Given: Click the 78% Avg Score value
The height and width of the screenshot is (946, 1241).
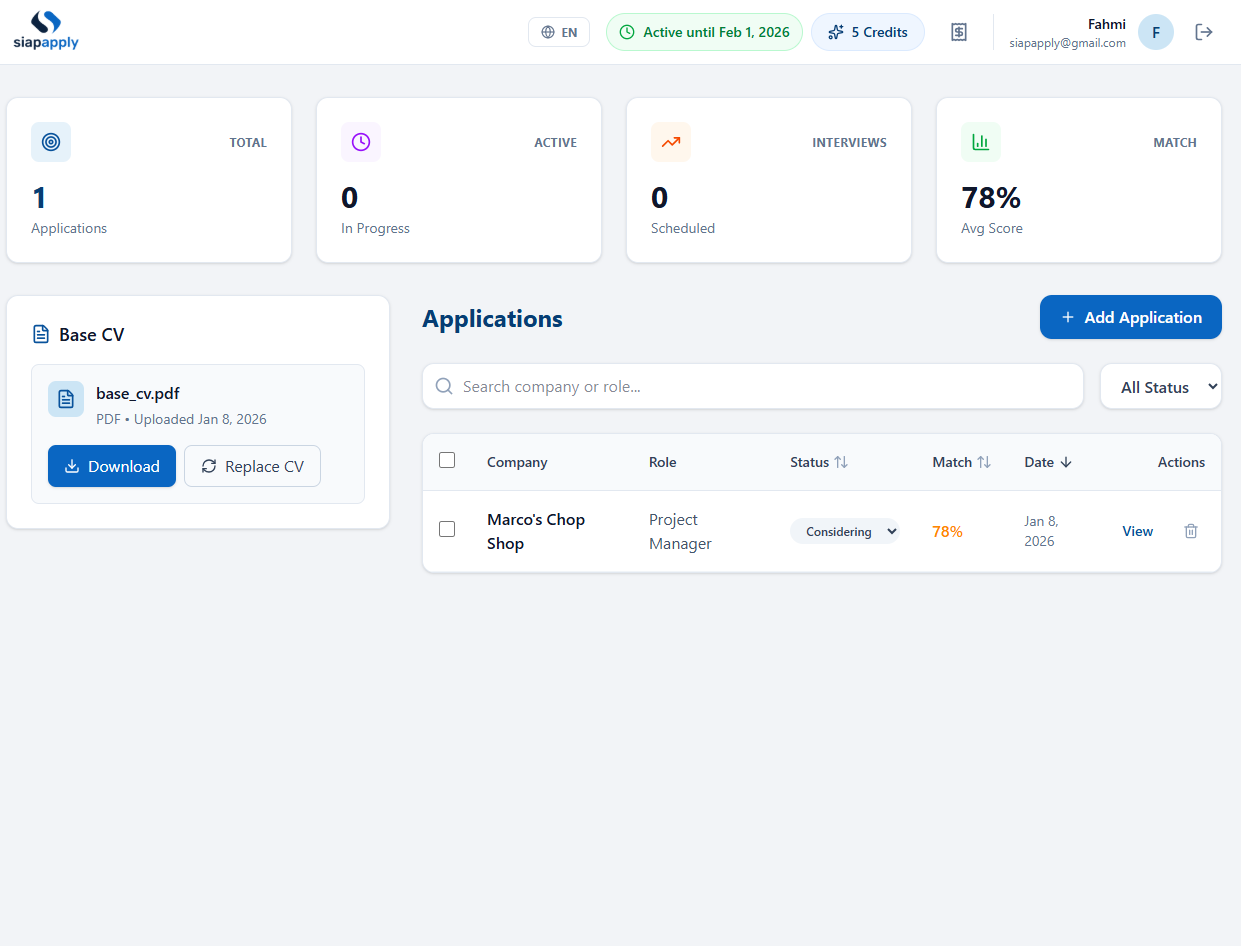Looking at the screenshot, I should pos(991,197).
